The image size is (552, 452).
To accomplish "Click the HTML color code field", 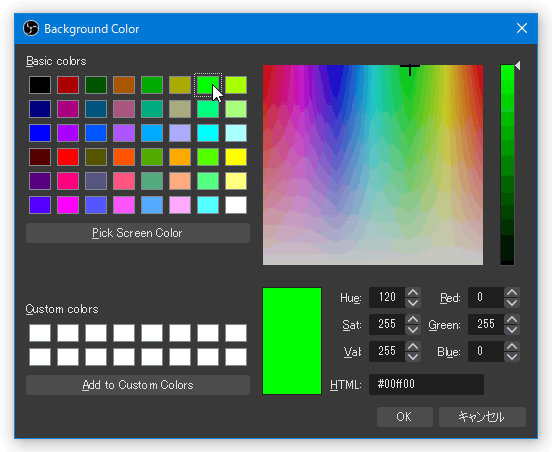I will (426, 384).
